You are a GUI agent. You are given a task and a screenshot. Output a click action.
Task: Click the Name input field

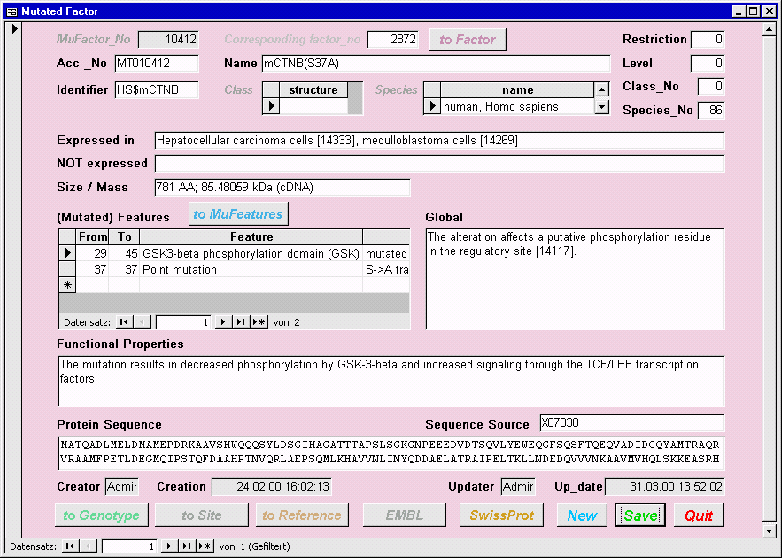[x=435, y=64]
